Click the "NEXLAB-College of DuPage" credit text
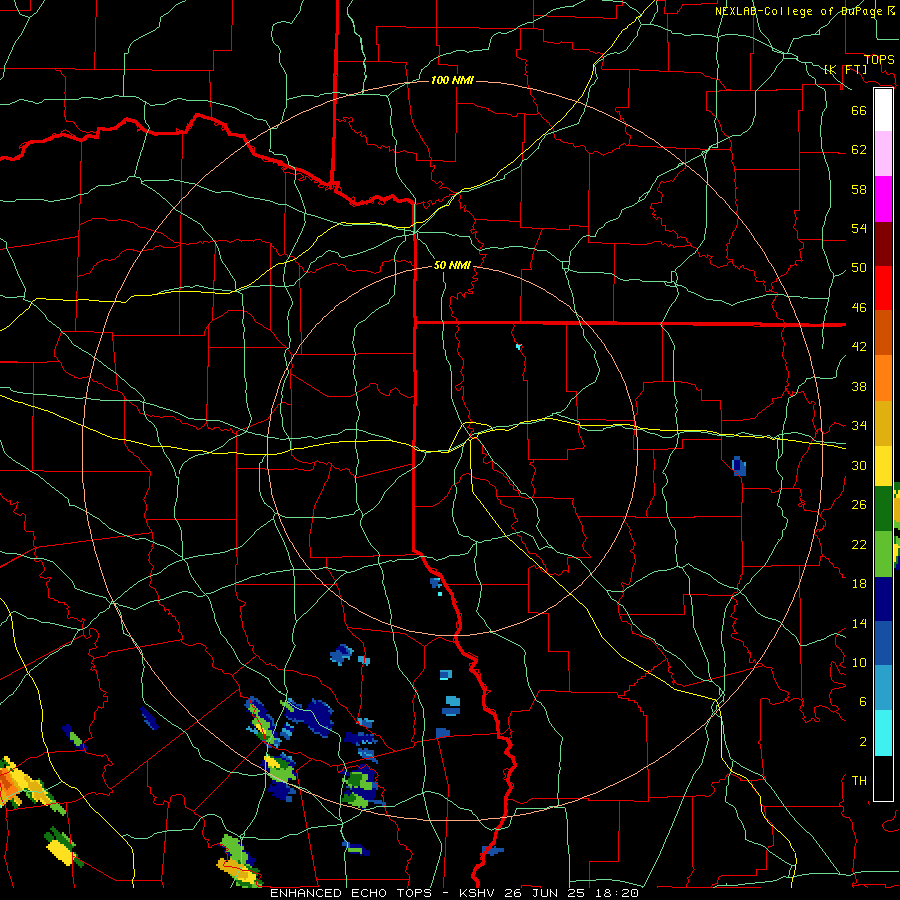Viewport: 900px width, 900px height. tap(799, 11)
